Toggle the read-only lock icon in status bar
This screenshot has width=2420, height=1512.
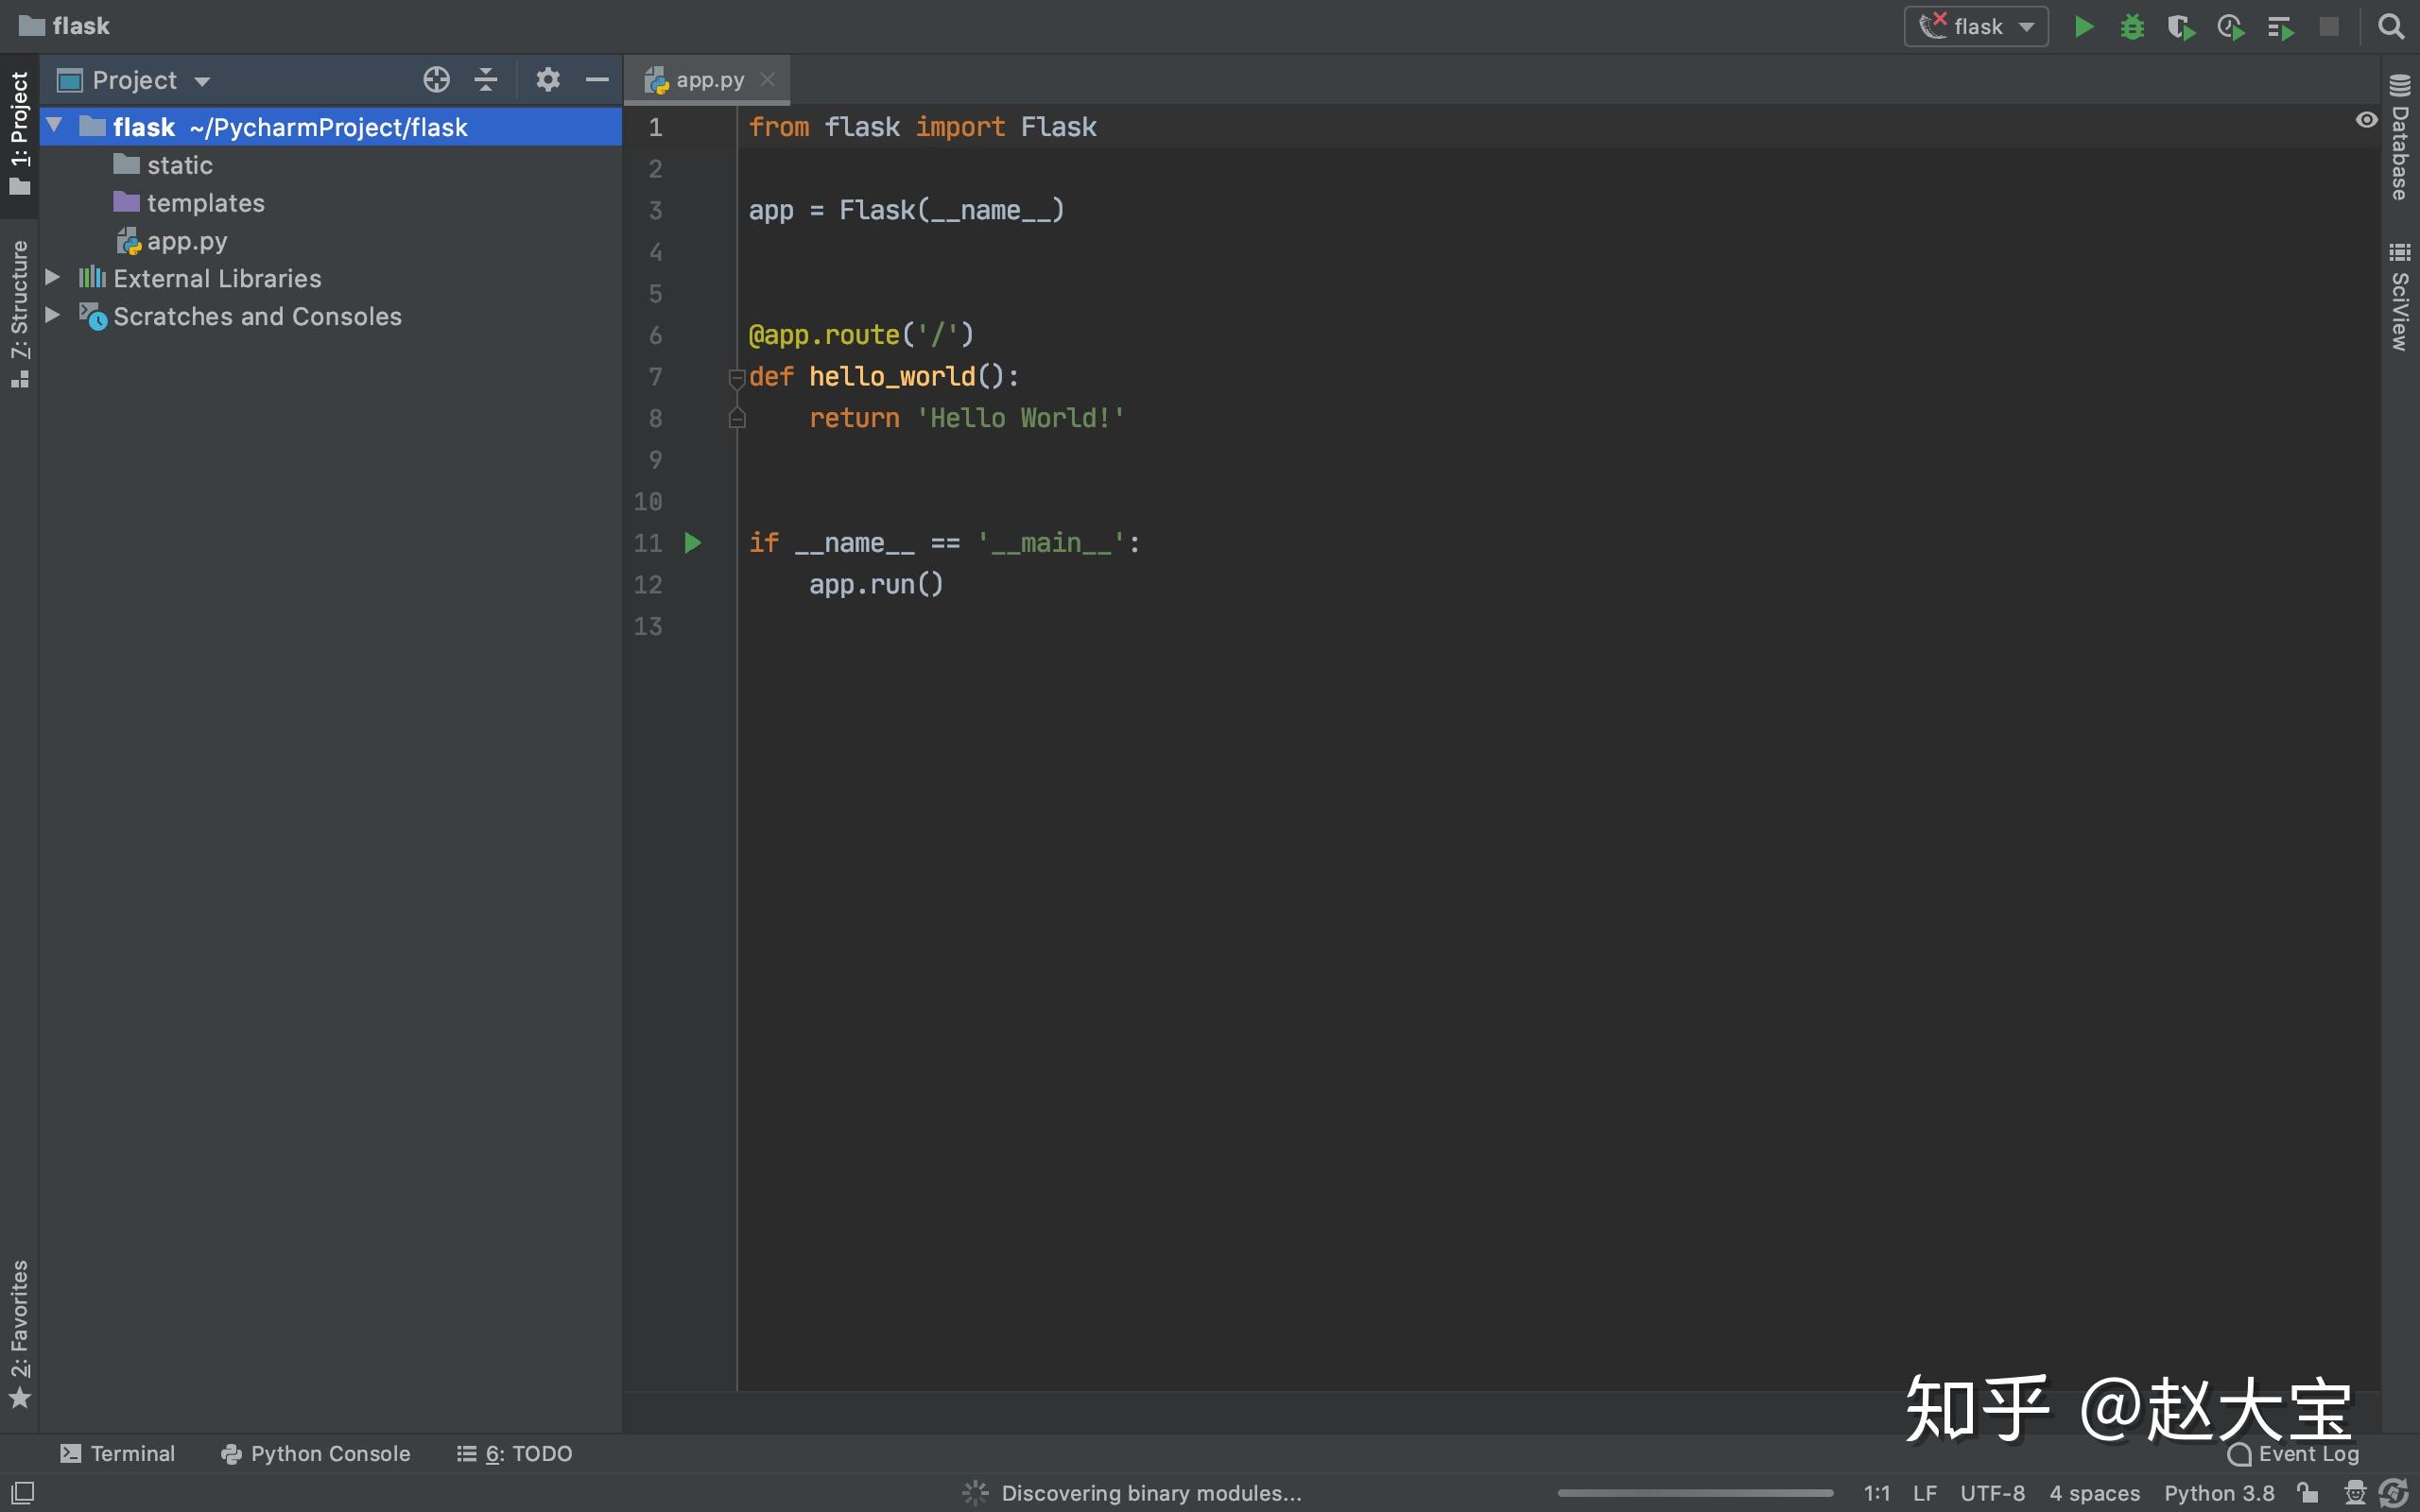point(2308,1493)
